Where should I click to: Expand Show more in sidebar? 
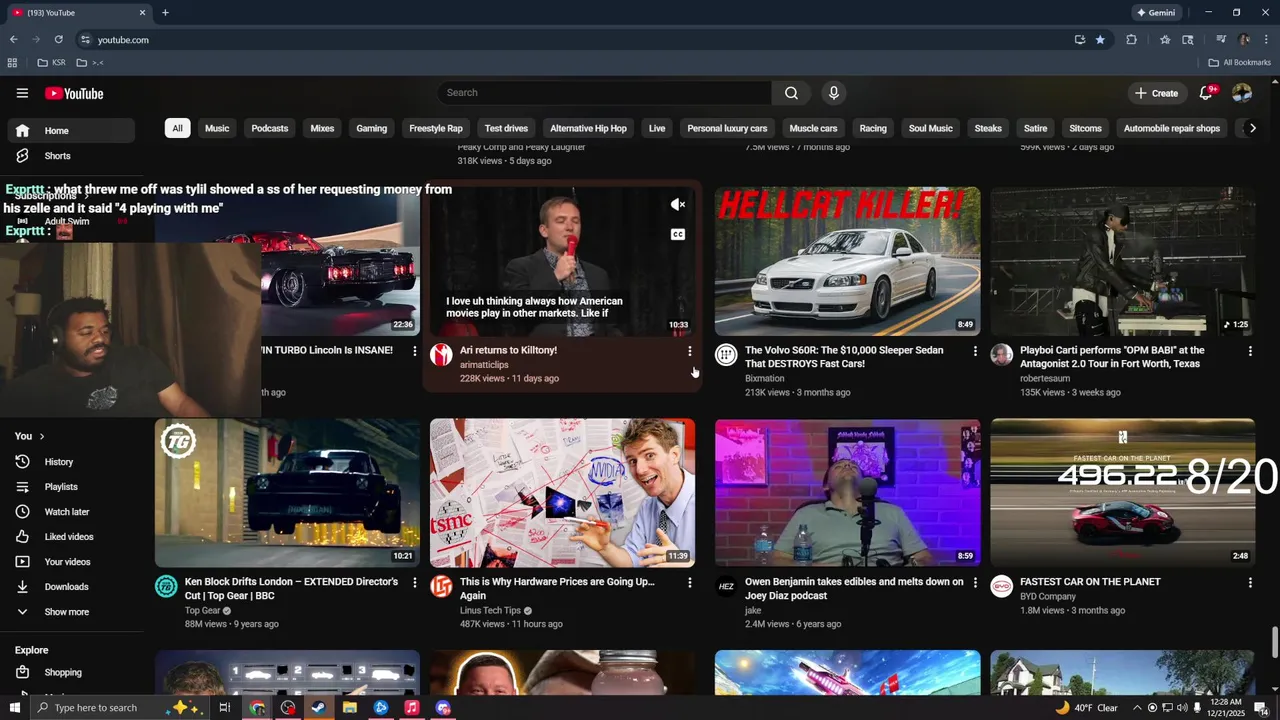(x=71, y=612)
